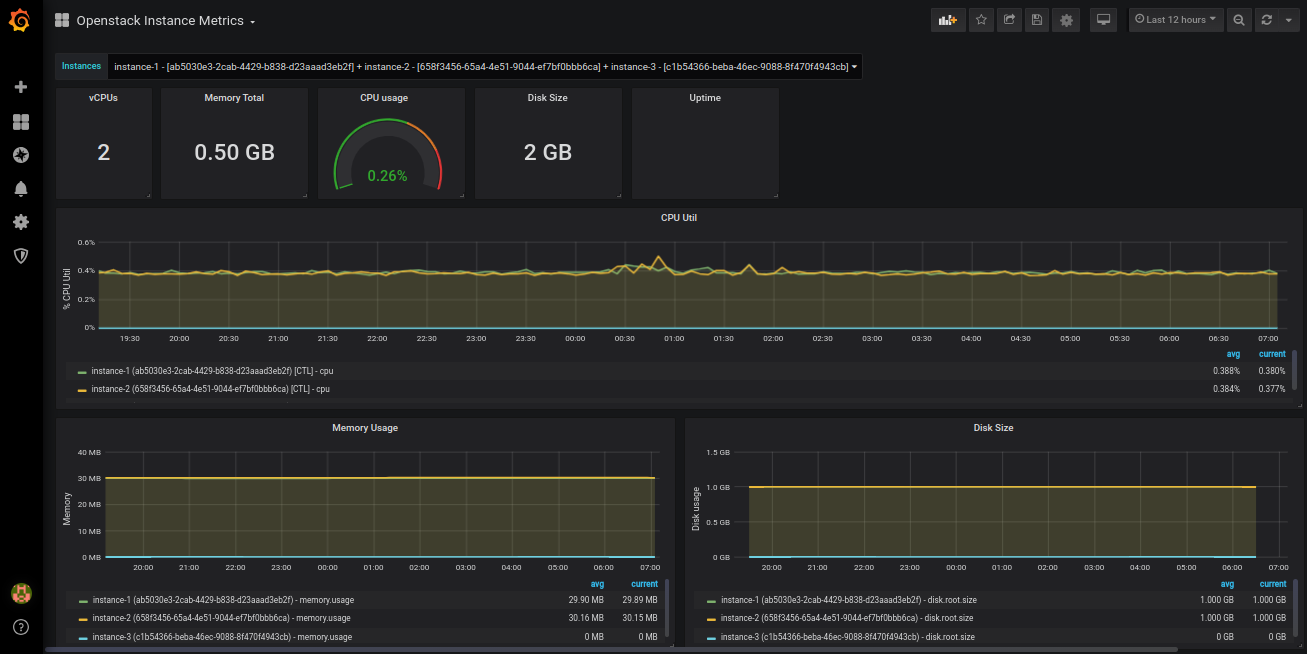
Task: Expand the Instances variable dropdown
Action: pyautogui.click(x=484, y=67)
